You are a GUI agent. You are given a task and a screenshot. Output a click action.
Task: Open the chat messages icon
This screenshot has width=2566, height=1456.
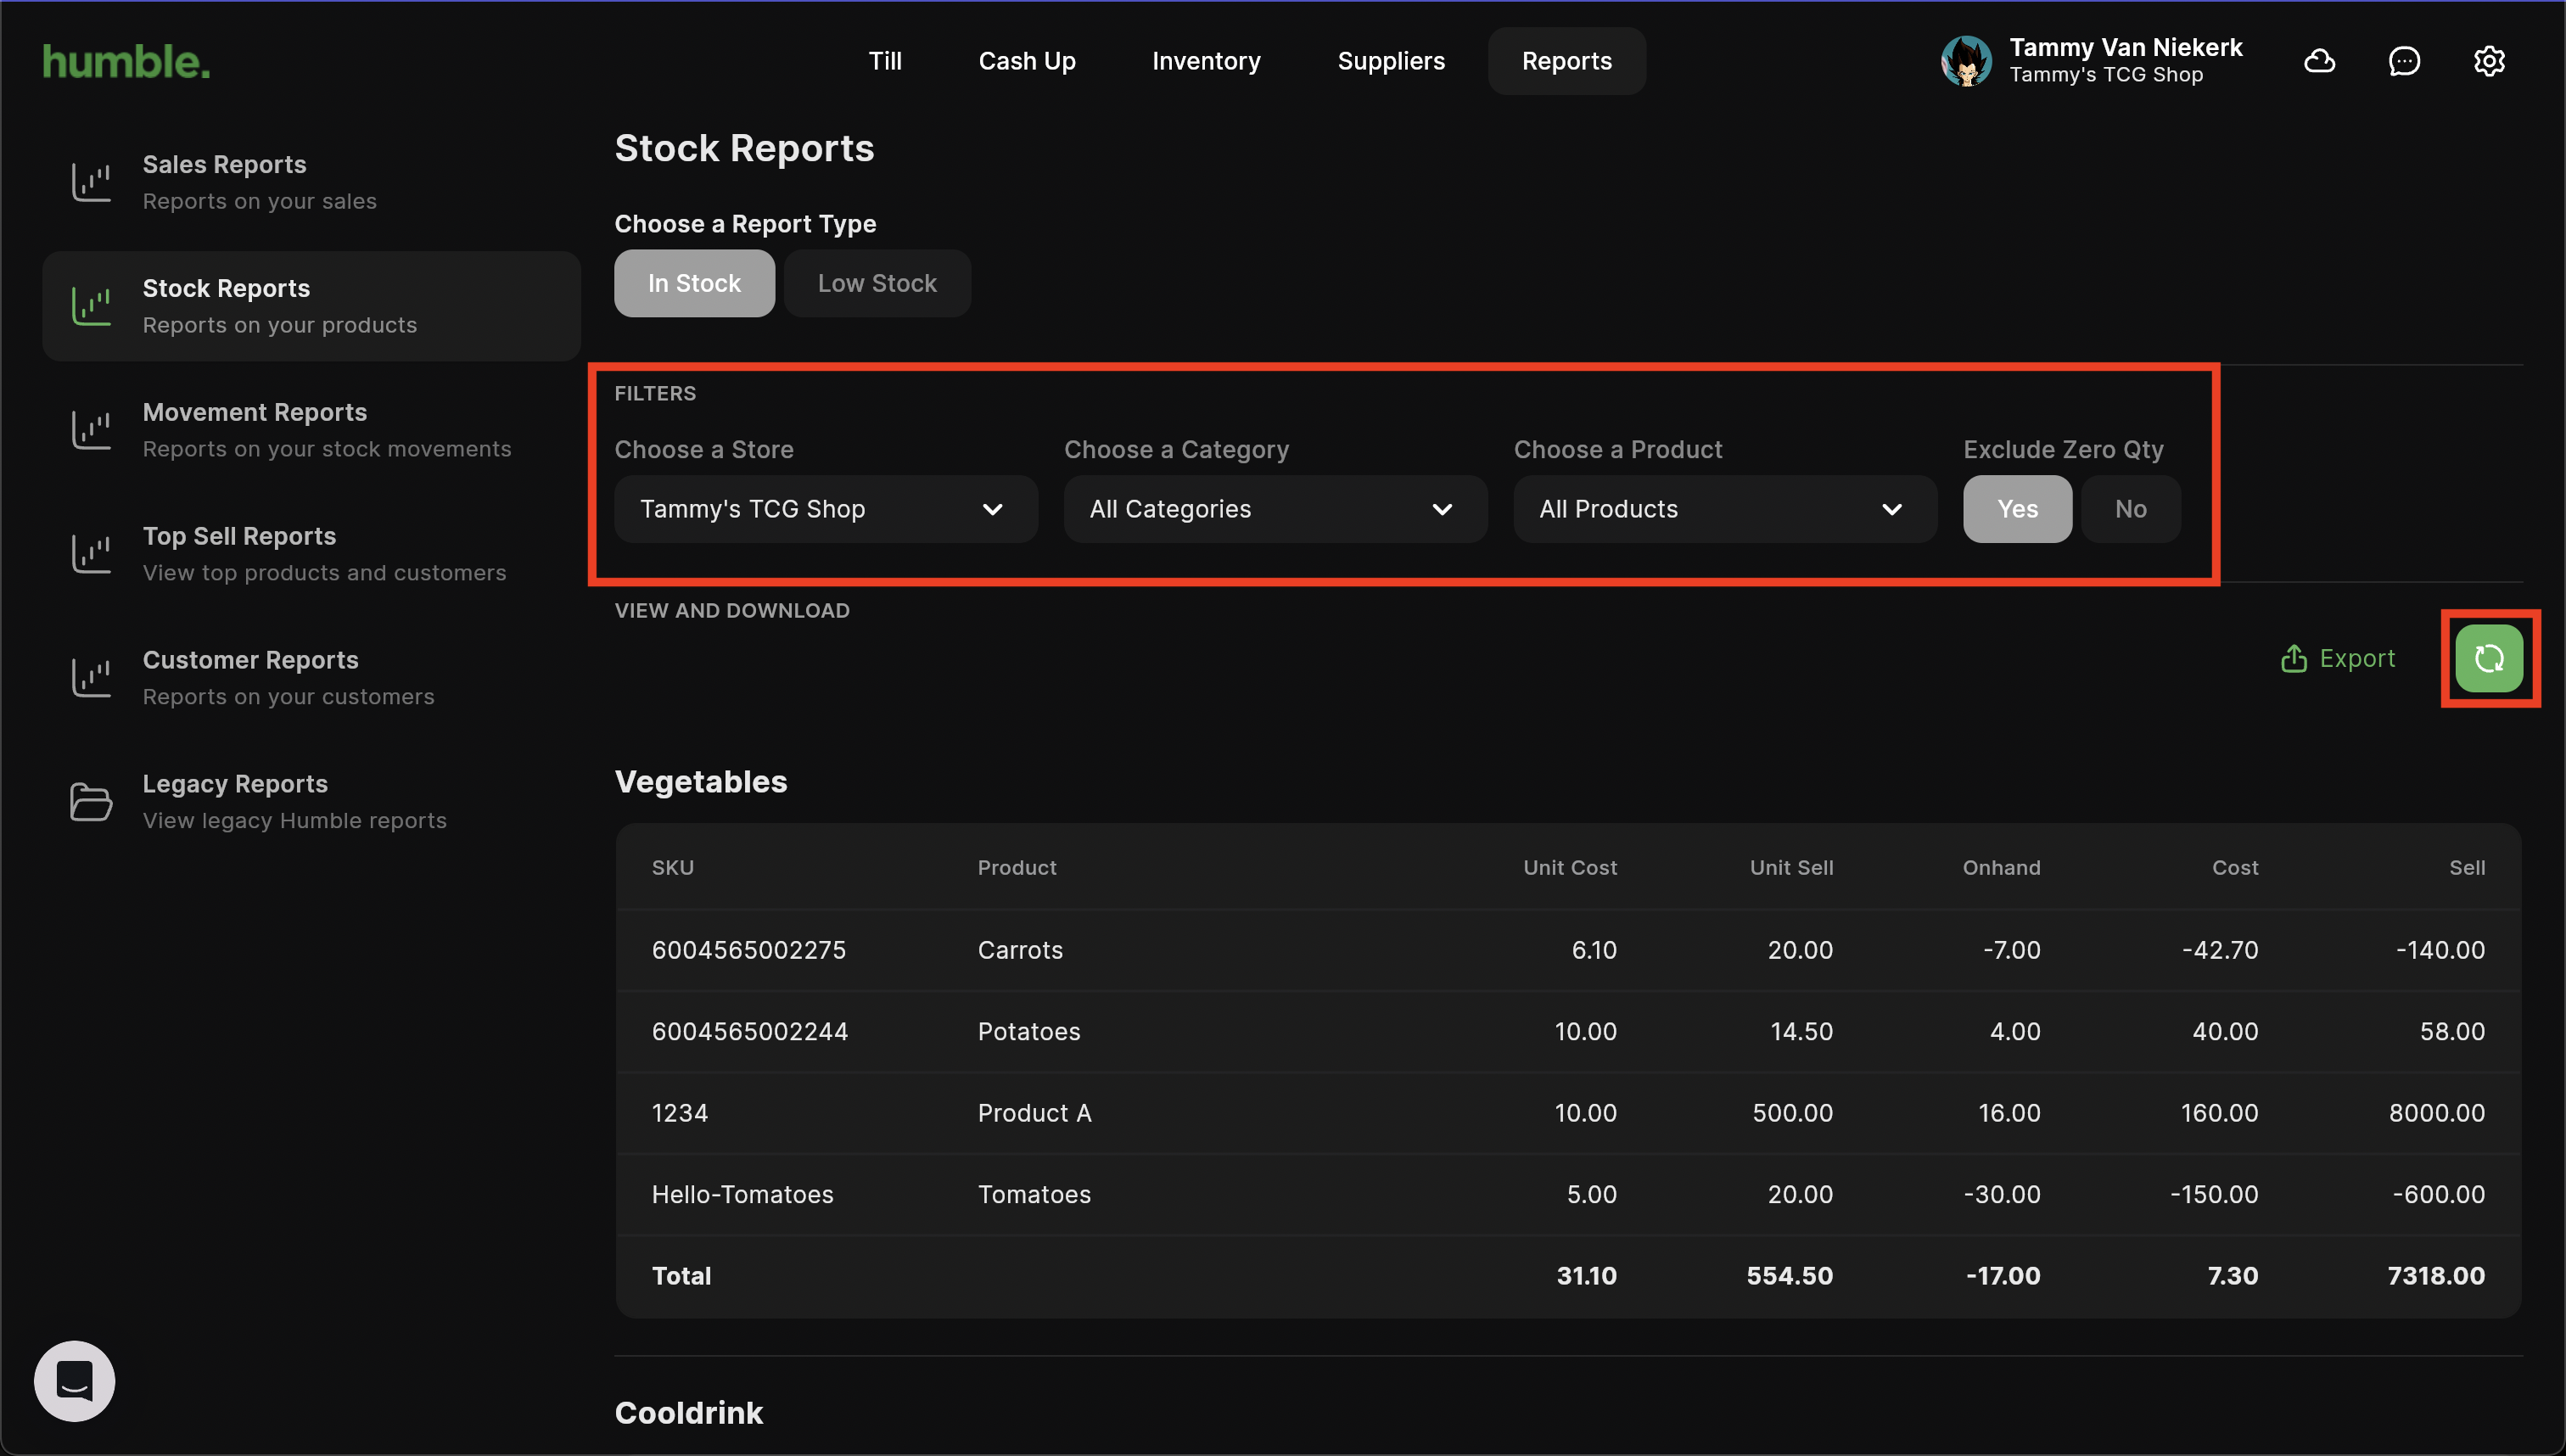[x=2404, y=61]
